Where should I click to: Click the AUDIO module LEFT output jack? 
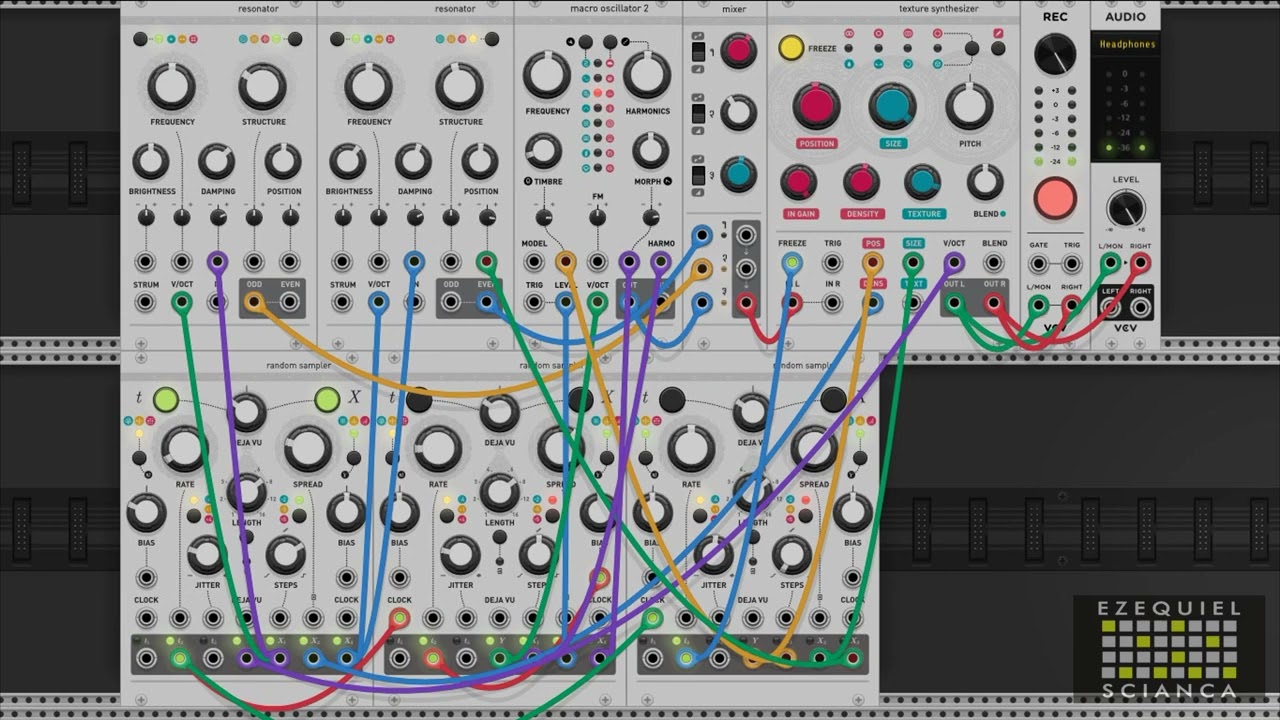[1110, 307]
